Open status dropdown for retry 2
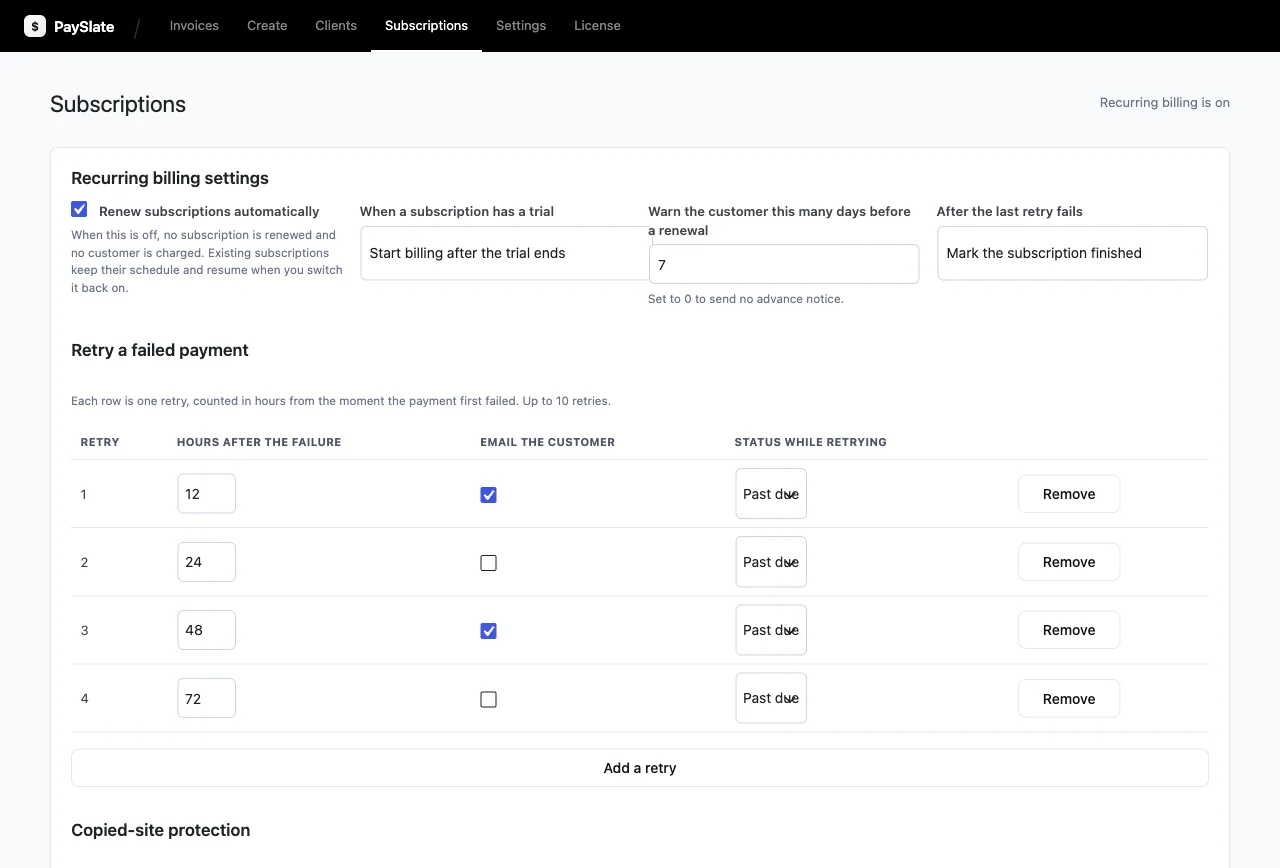This screenshot has width=1280, height=868. (x=771, y=562)
